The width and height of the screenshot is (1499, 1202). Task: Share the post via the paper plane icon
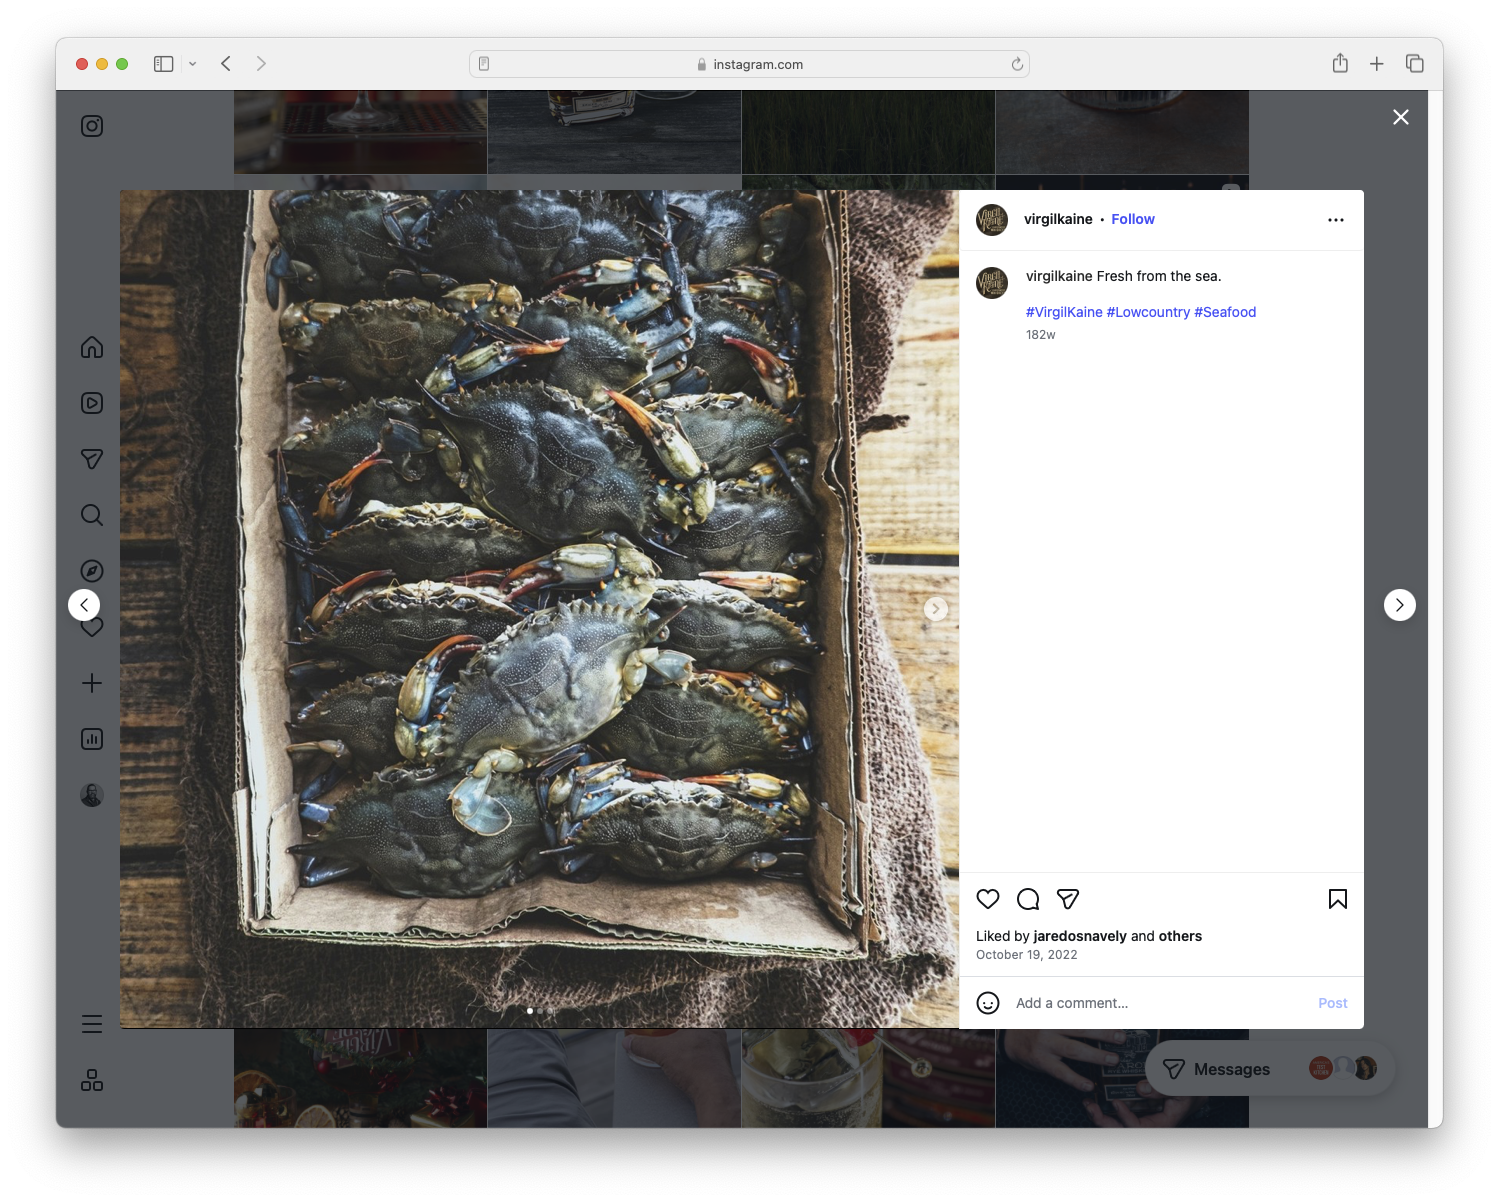click(x=1068, y=899)
